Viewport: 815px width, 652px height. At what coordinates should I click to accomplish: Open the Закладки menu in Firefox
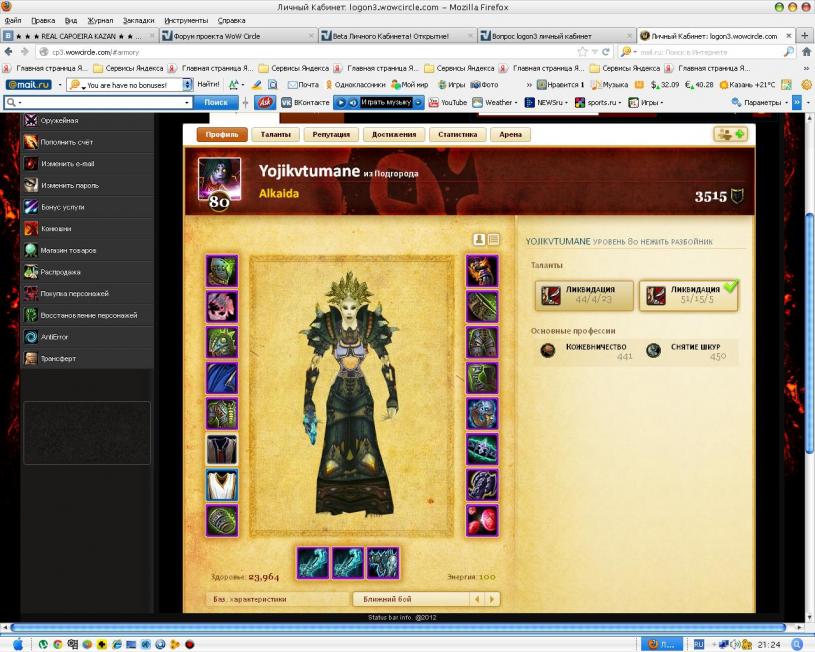point(138,20)
